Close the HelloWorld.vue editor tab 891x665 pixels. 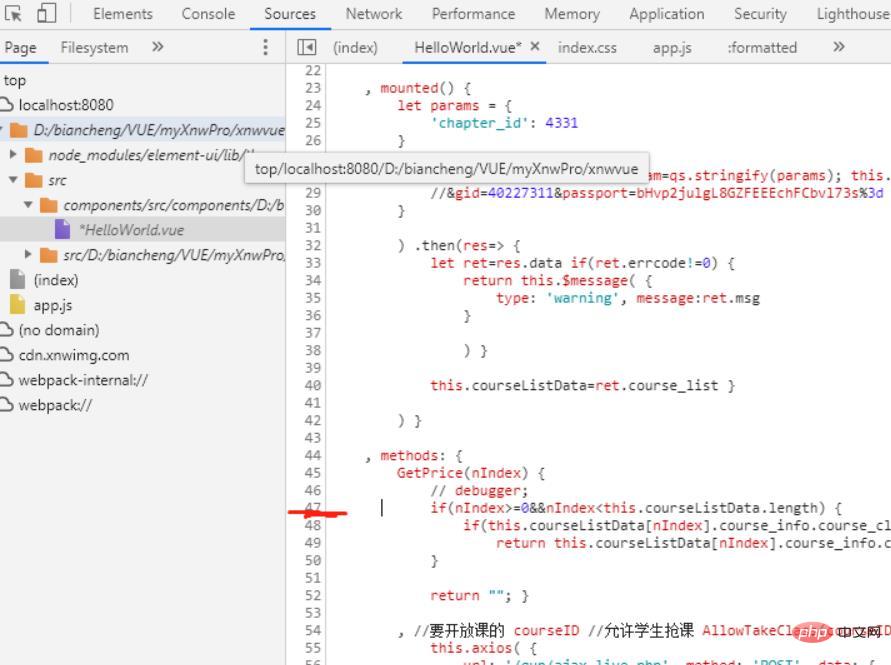pos(535,47)
